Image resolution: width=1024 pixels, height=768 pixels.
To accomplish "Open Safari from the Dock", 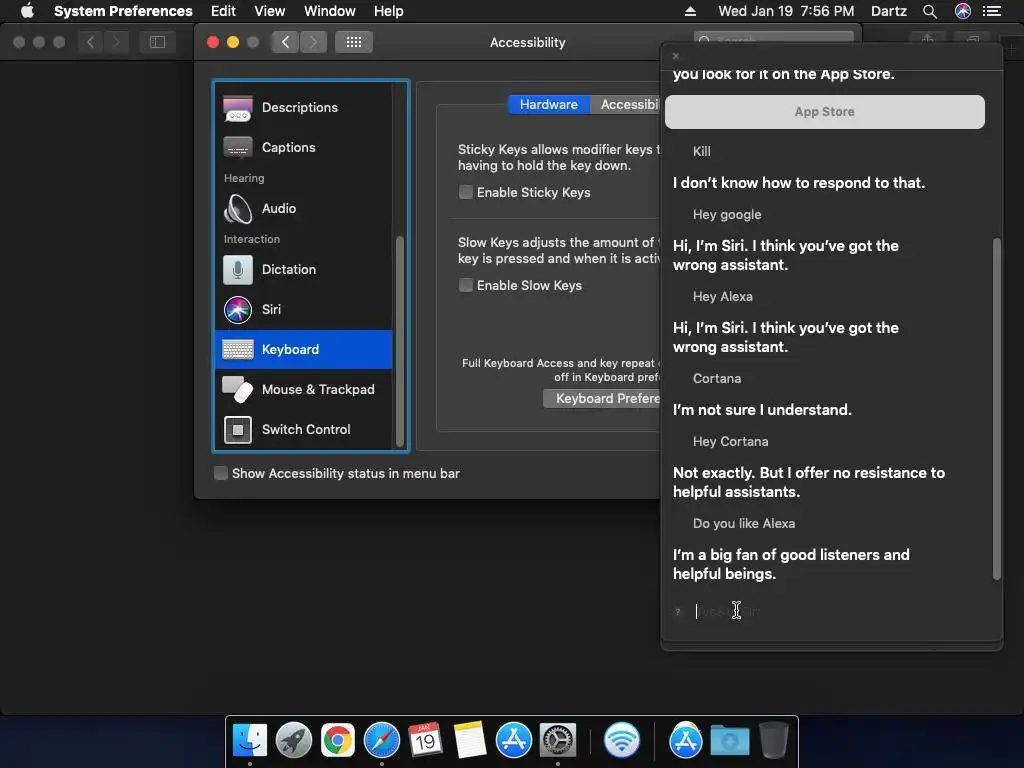I will pos(382,740).
